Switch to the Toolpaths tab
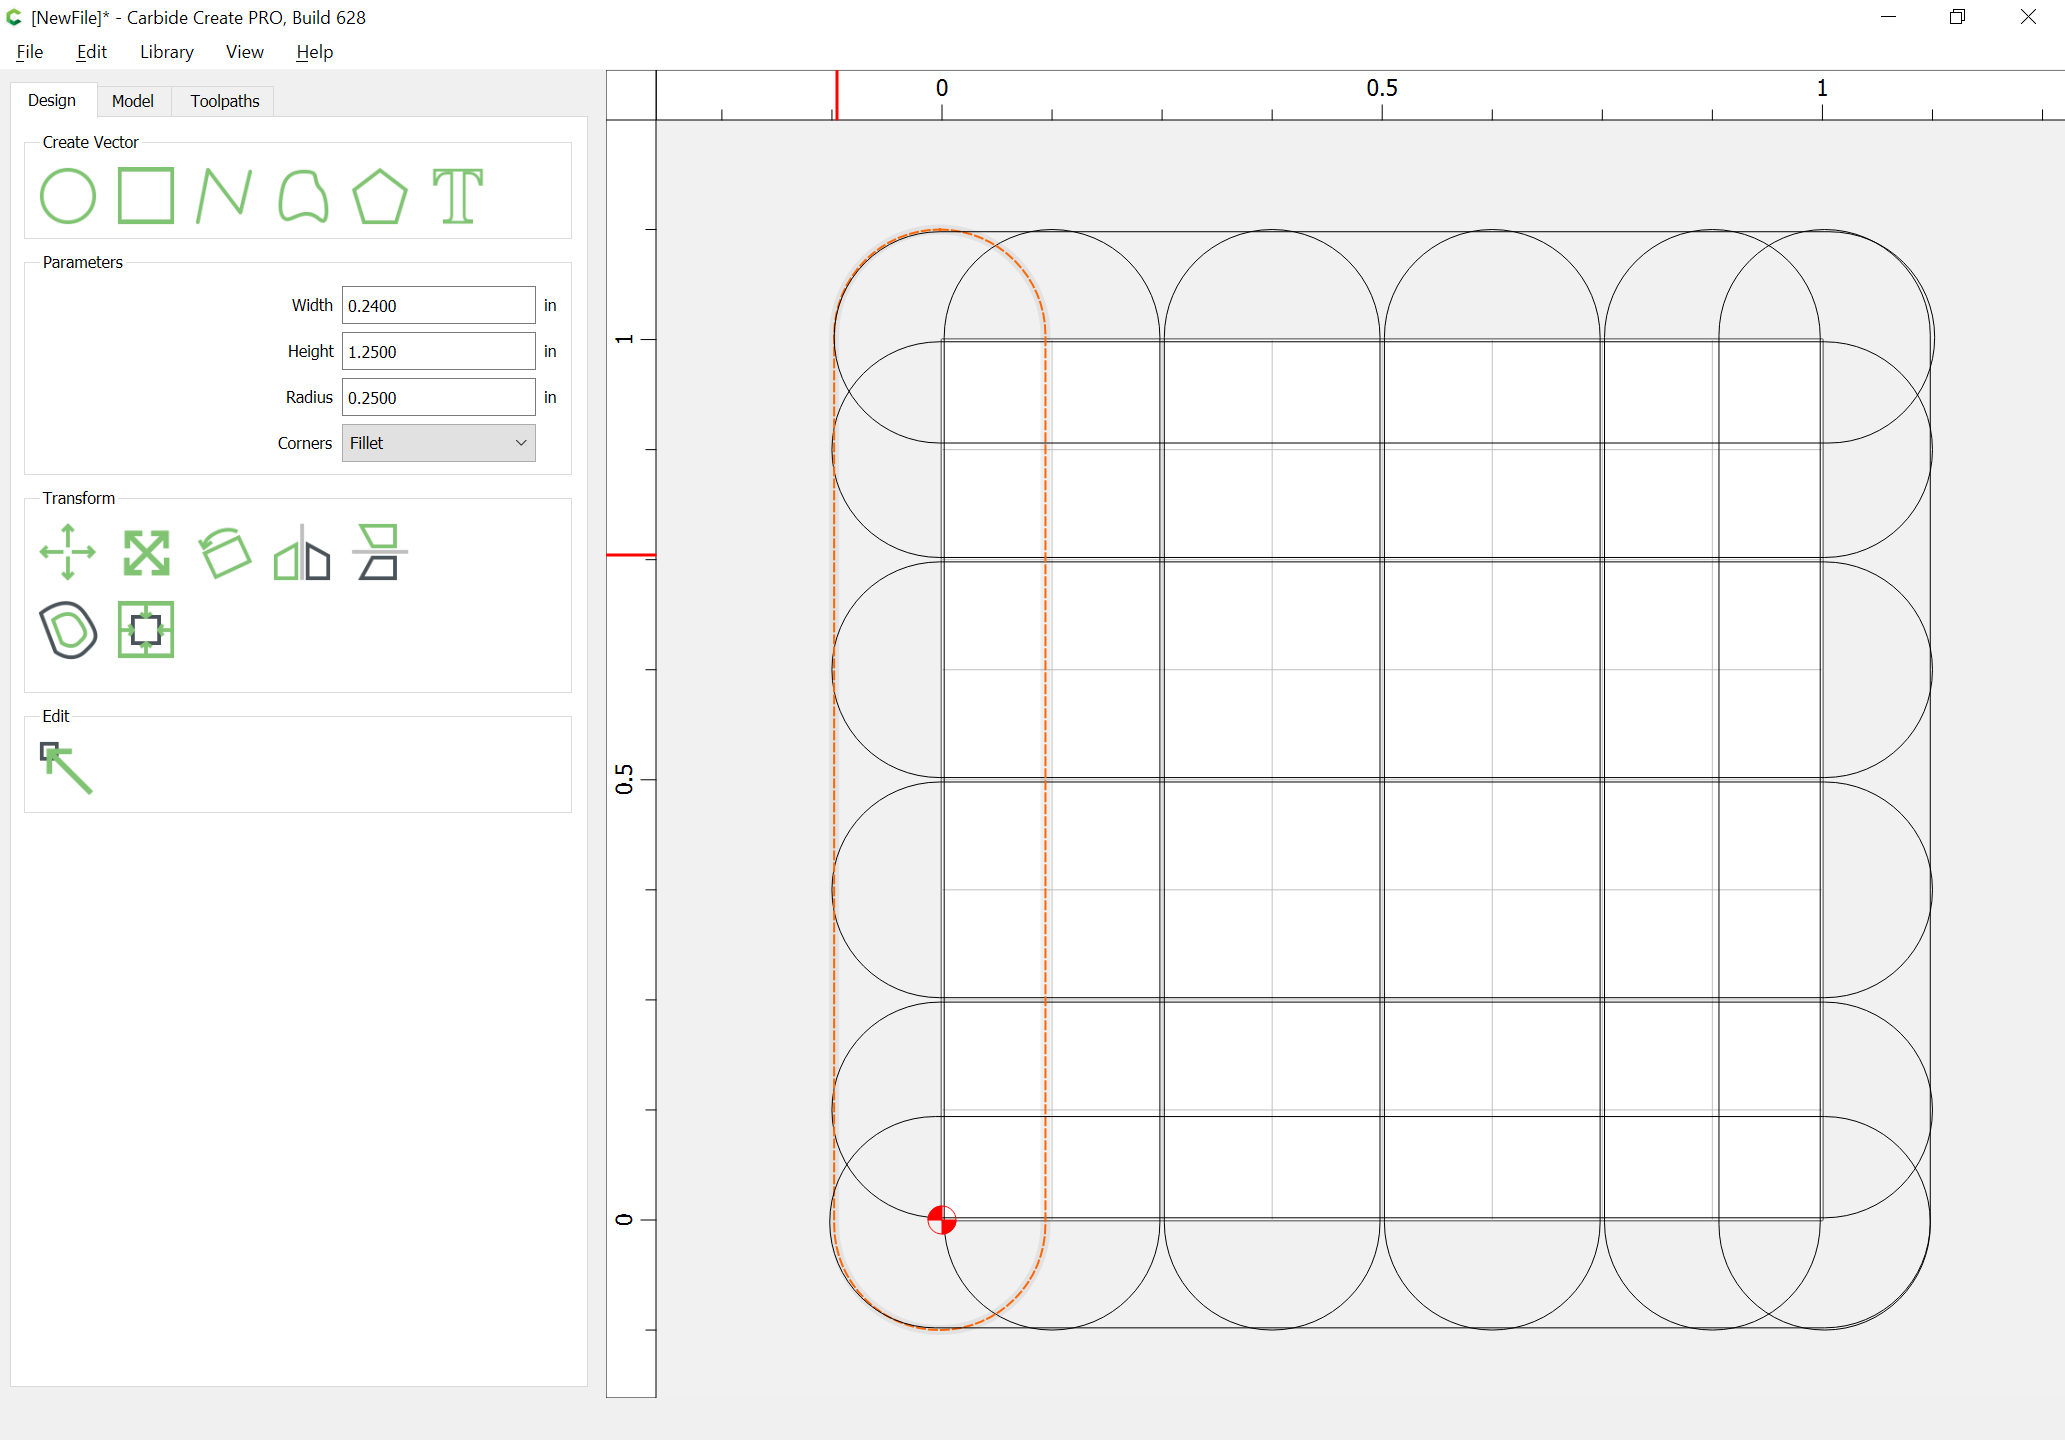 [x=225, y=101]
